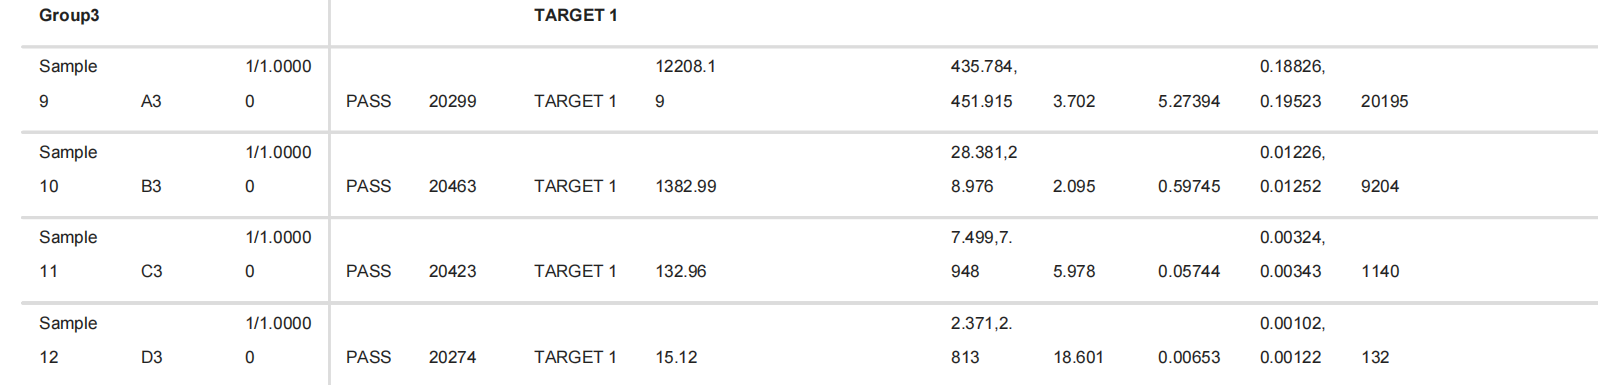Click the 18.601 value cell
Screen dimensions: 1598x385
1078,358
